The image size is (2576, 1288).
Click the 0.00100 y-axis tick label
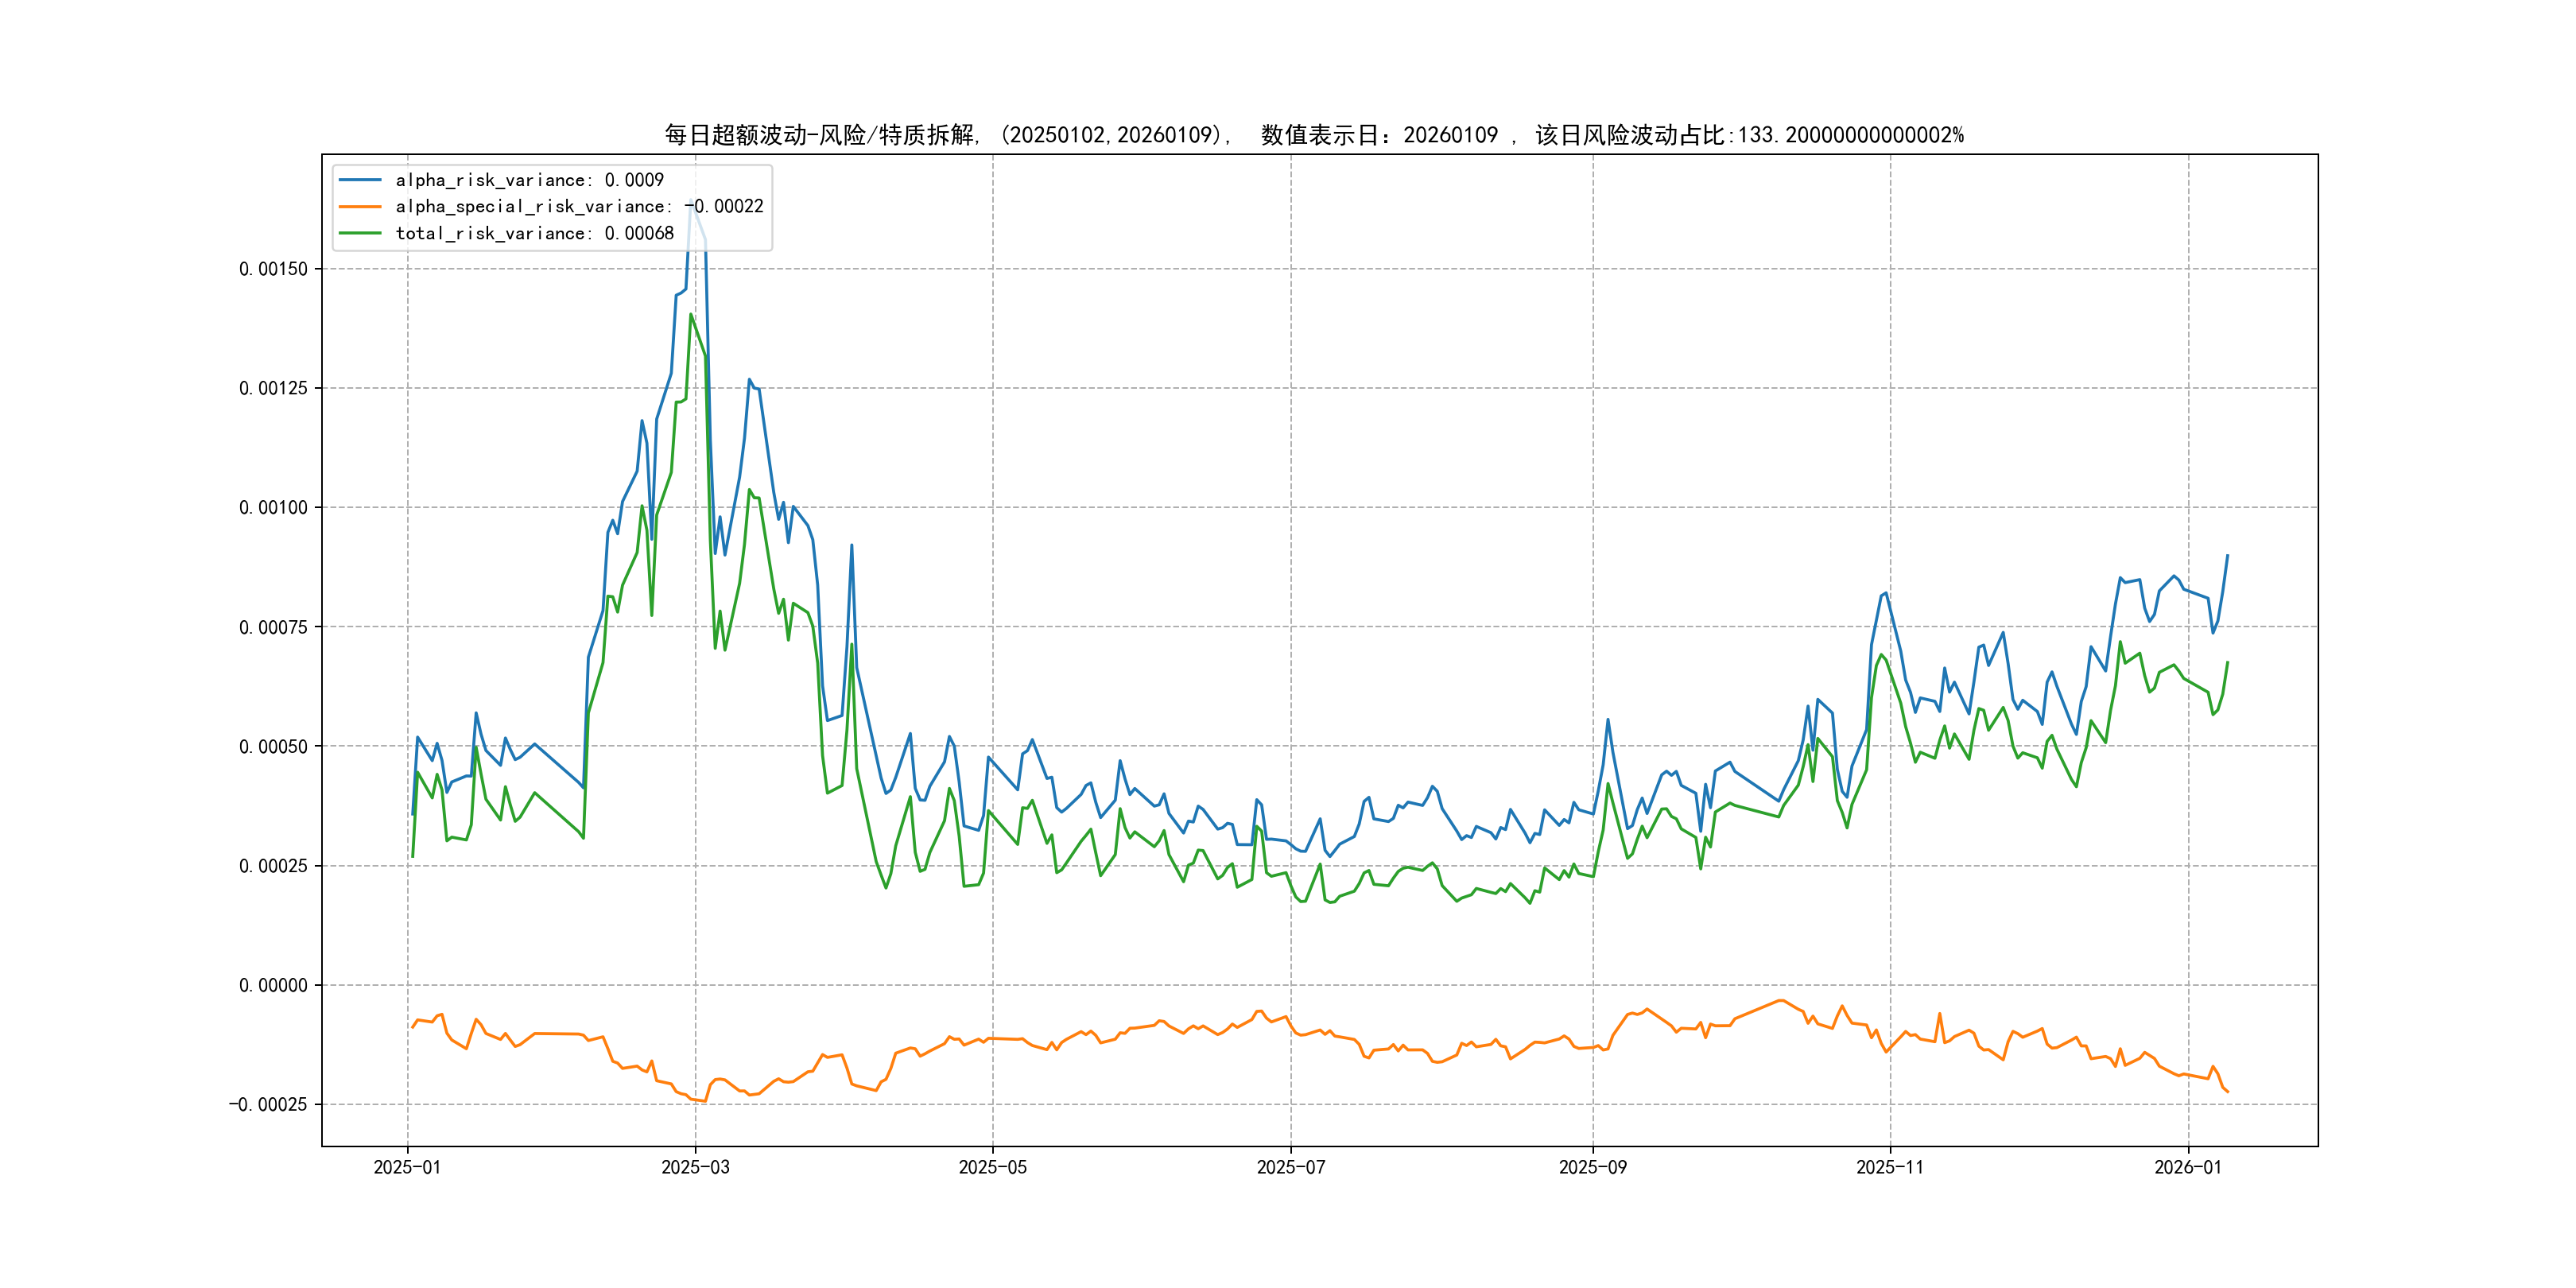click(x=273, y=508)
